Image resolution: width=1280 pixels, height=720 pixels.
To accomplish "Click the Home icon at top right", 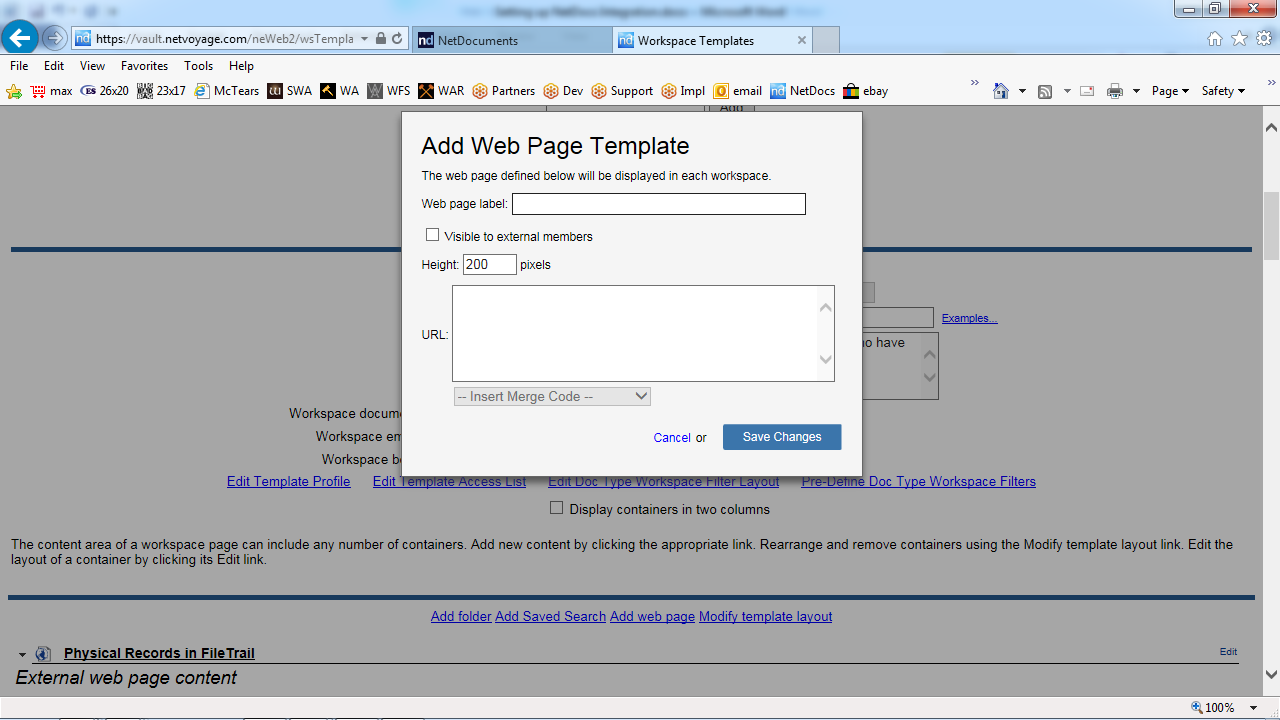I will [x=1215, y=38].
